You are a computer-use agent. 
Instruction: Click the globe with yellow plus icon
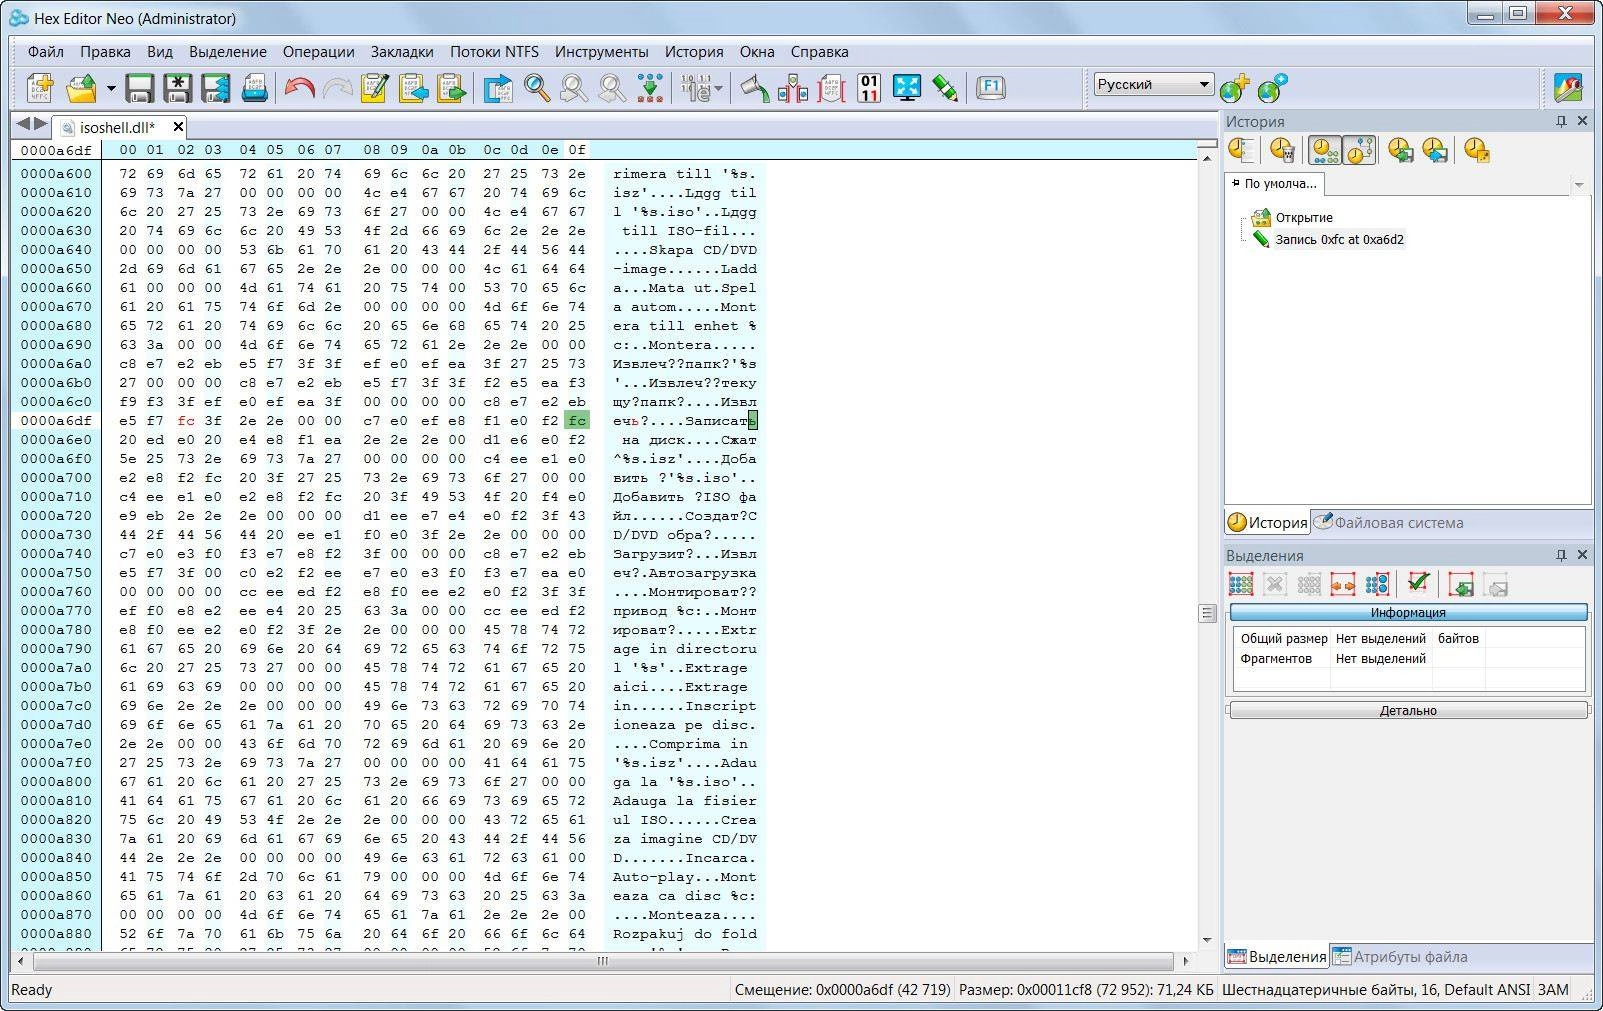[1235, 88]
